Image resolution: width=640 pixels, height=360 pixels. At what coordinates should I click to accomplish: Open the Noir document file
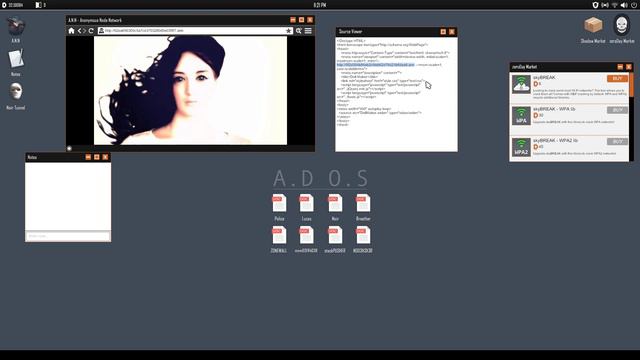pos(335,203)
